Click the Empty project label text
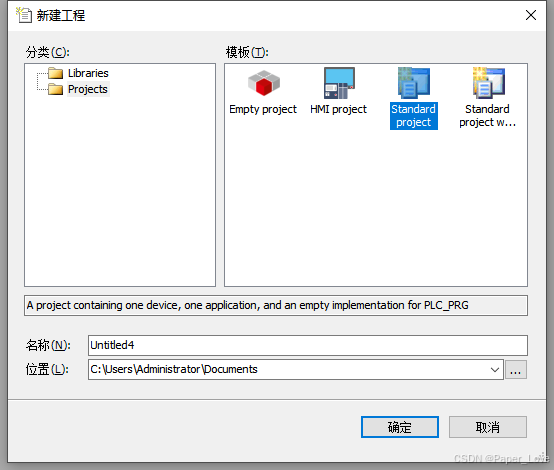Image resolution: width=554 pixels, height=470 pixels. click(x=263, y=109)
